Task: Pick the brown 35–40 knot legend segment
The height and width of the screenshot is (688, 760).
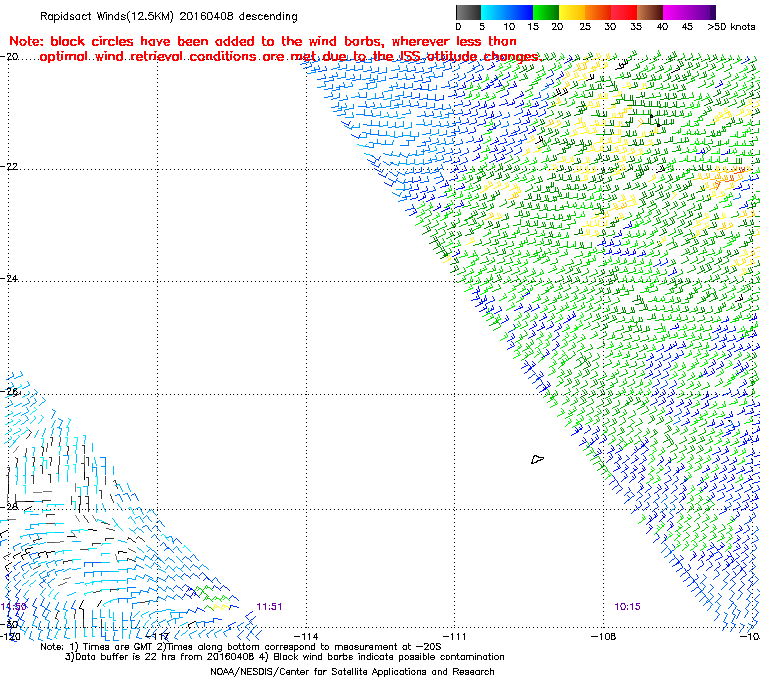Action: [x=650, y=12]
